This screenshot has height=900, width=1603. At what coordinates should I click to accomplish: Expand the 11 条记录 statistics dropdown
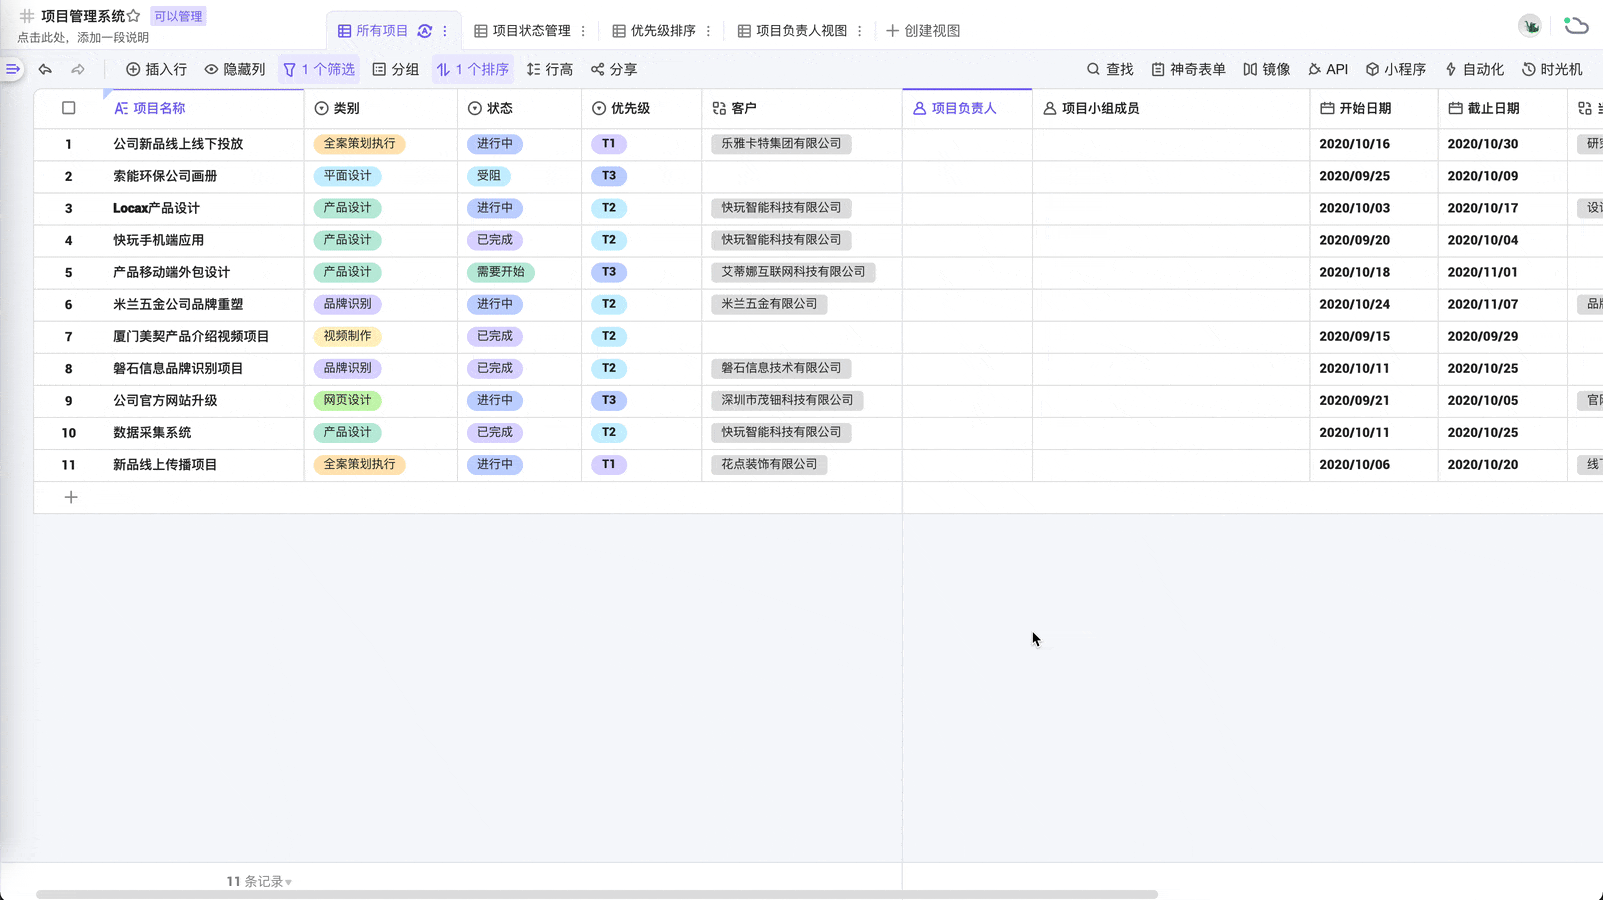coord(259,881)
